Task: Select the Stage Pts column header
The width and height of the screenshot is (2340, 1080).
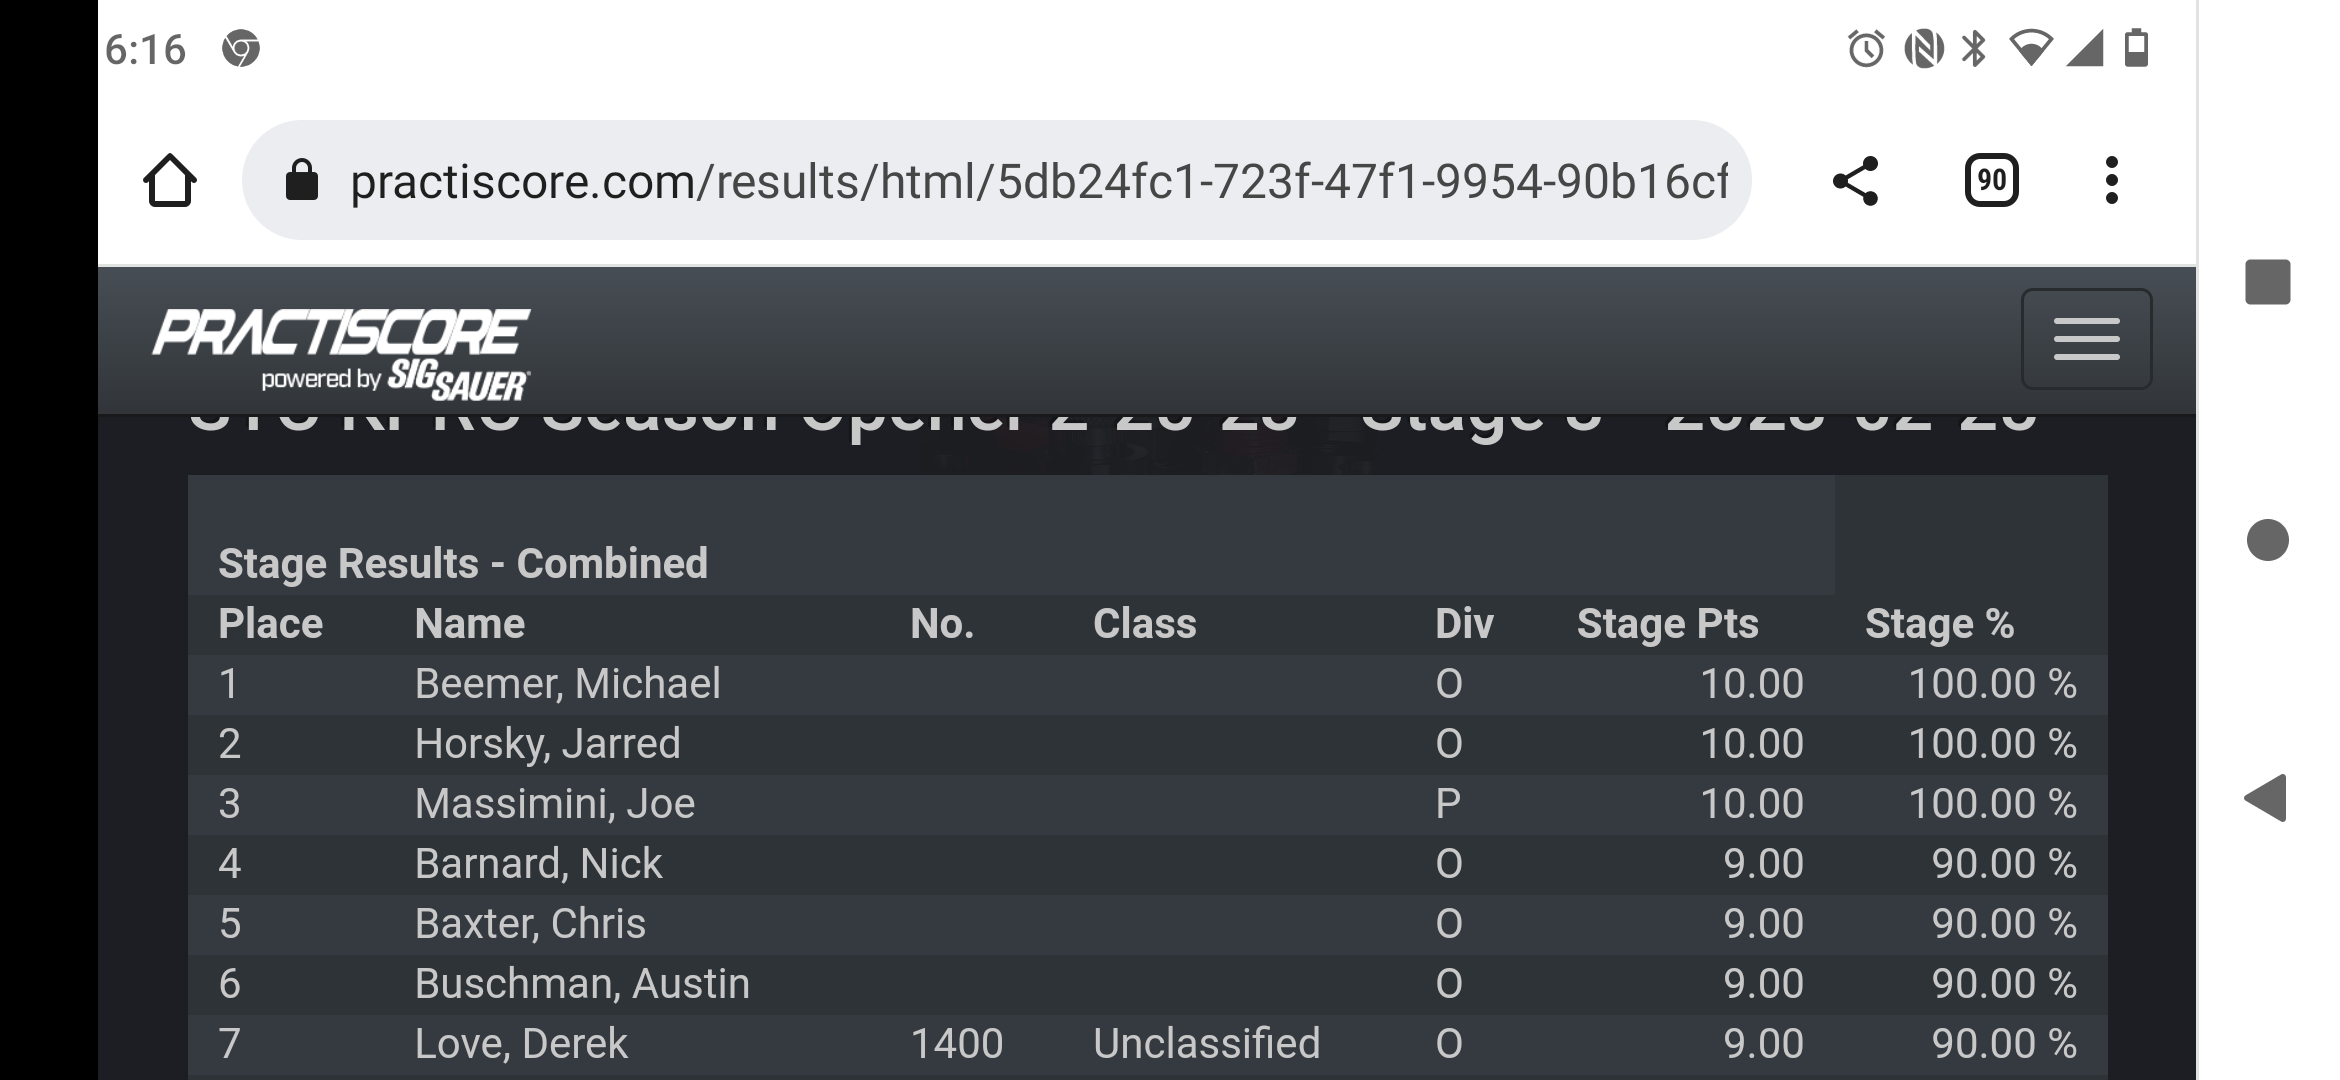Action: pos(1667,624)
